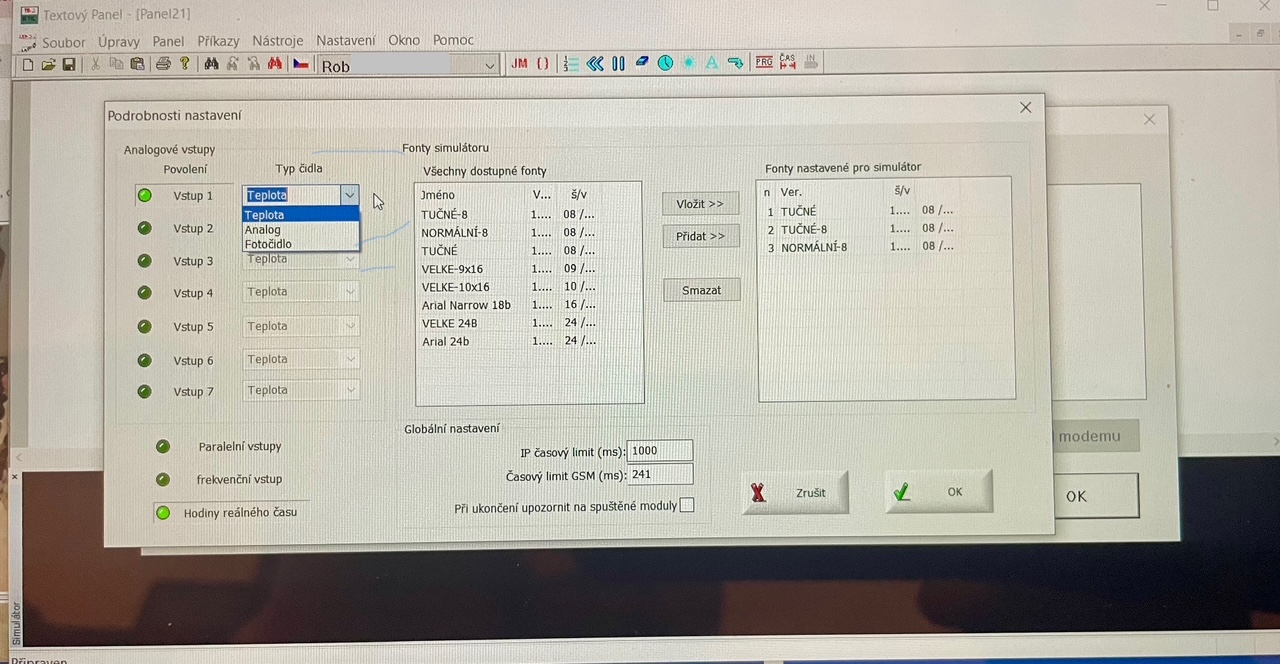Click the Zrušit button
Viewport: 1280px width, 664px height.
[x=796, y=493]
